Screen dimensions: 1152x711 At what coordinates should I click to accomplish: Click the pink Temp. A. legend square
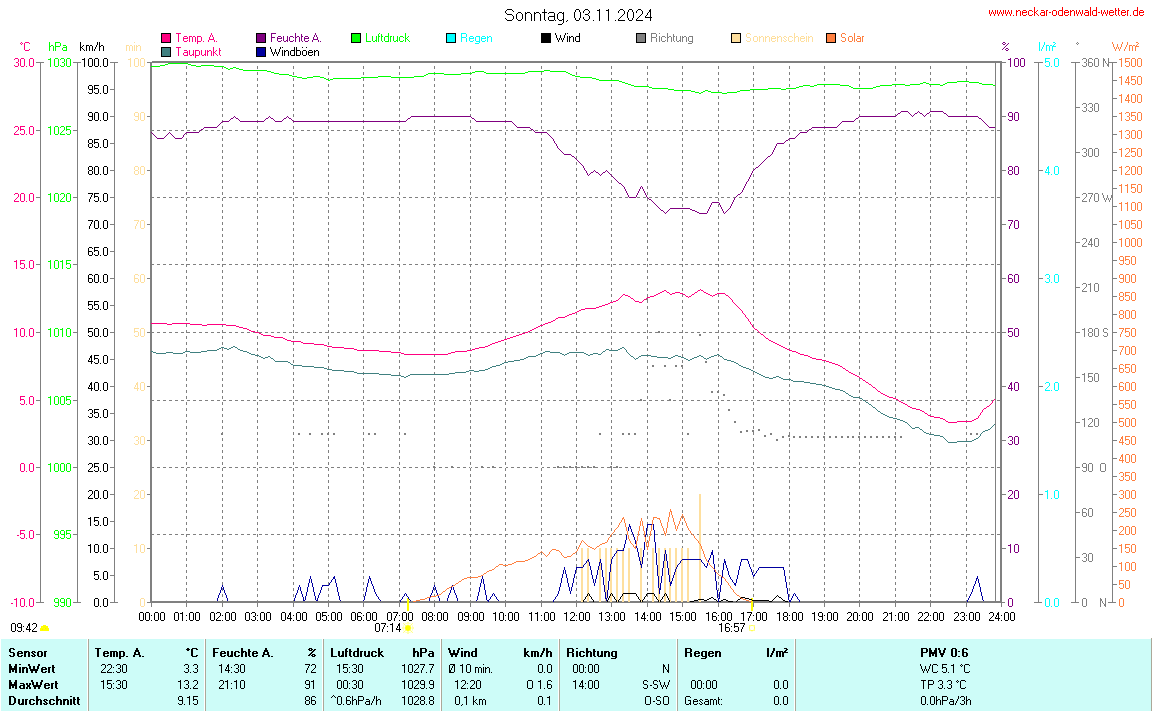[166, 39]
